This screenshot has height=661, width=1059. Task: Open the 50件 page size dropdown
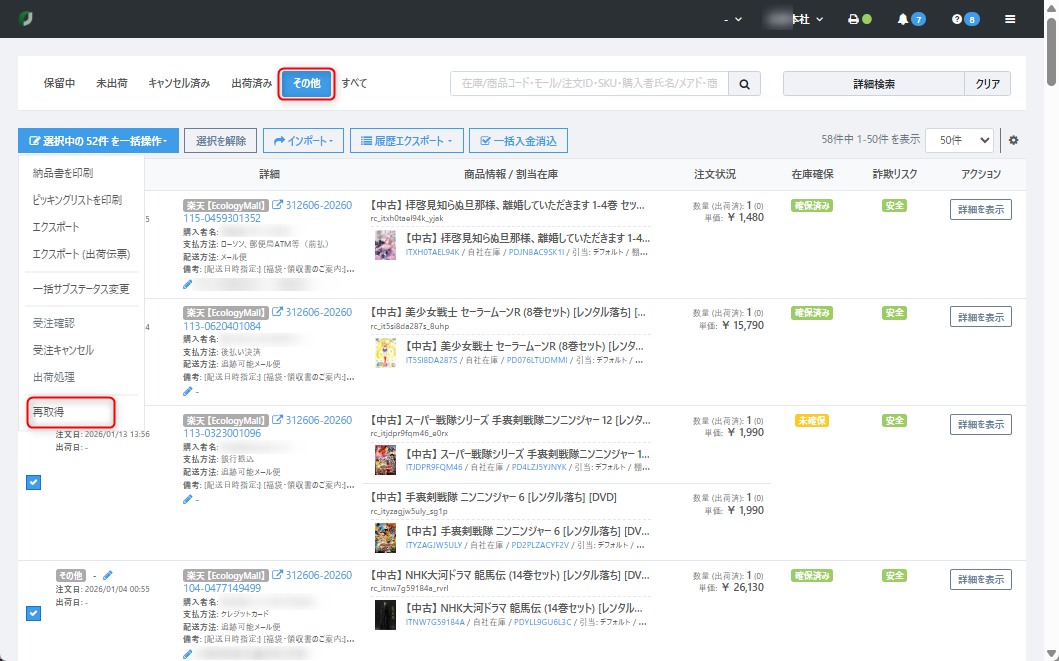click(x=958, y=140)
